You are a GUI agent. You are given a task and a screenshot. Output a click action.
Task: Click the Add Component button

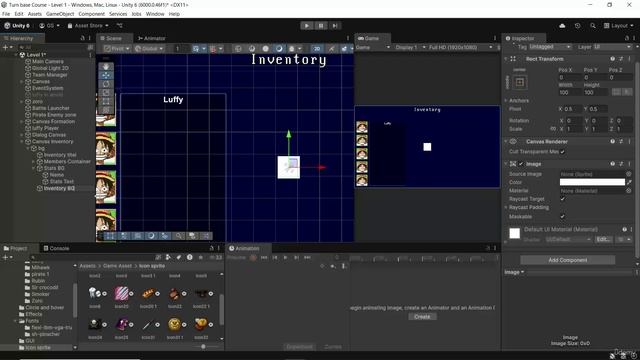coord(567,260)
